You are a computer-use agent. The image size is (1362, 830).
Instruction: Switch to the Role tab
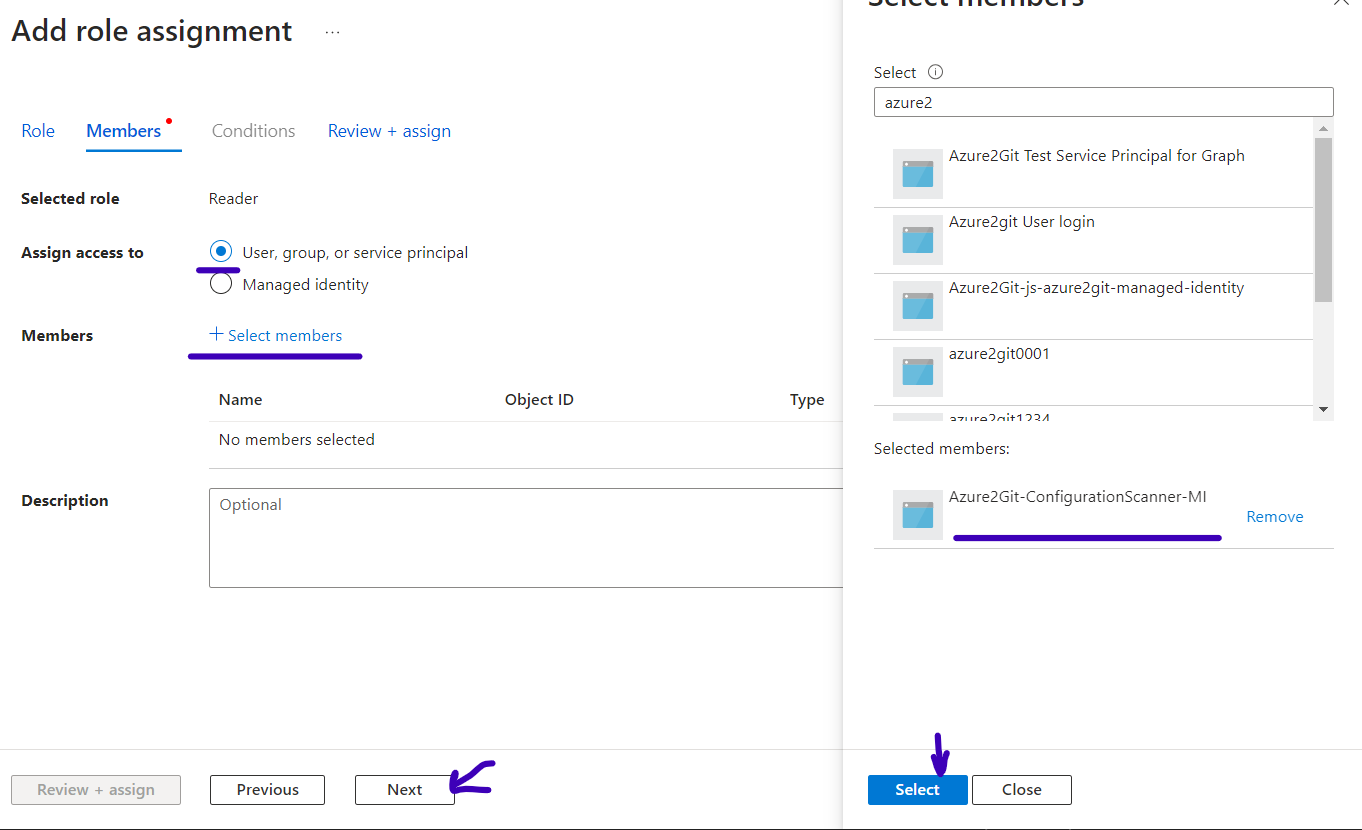coord(38,131)
